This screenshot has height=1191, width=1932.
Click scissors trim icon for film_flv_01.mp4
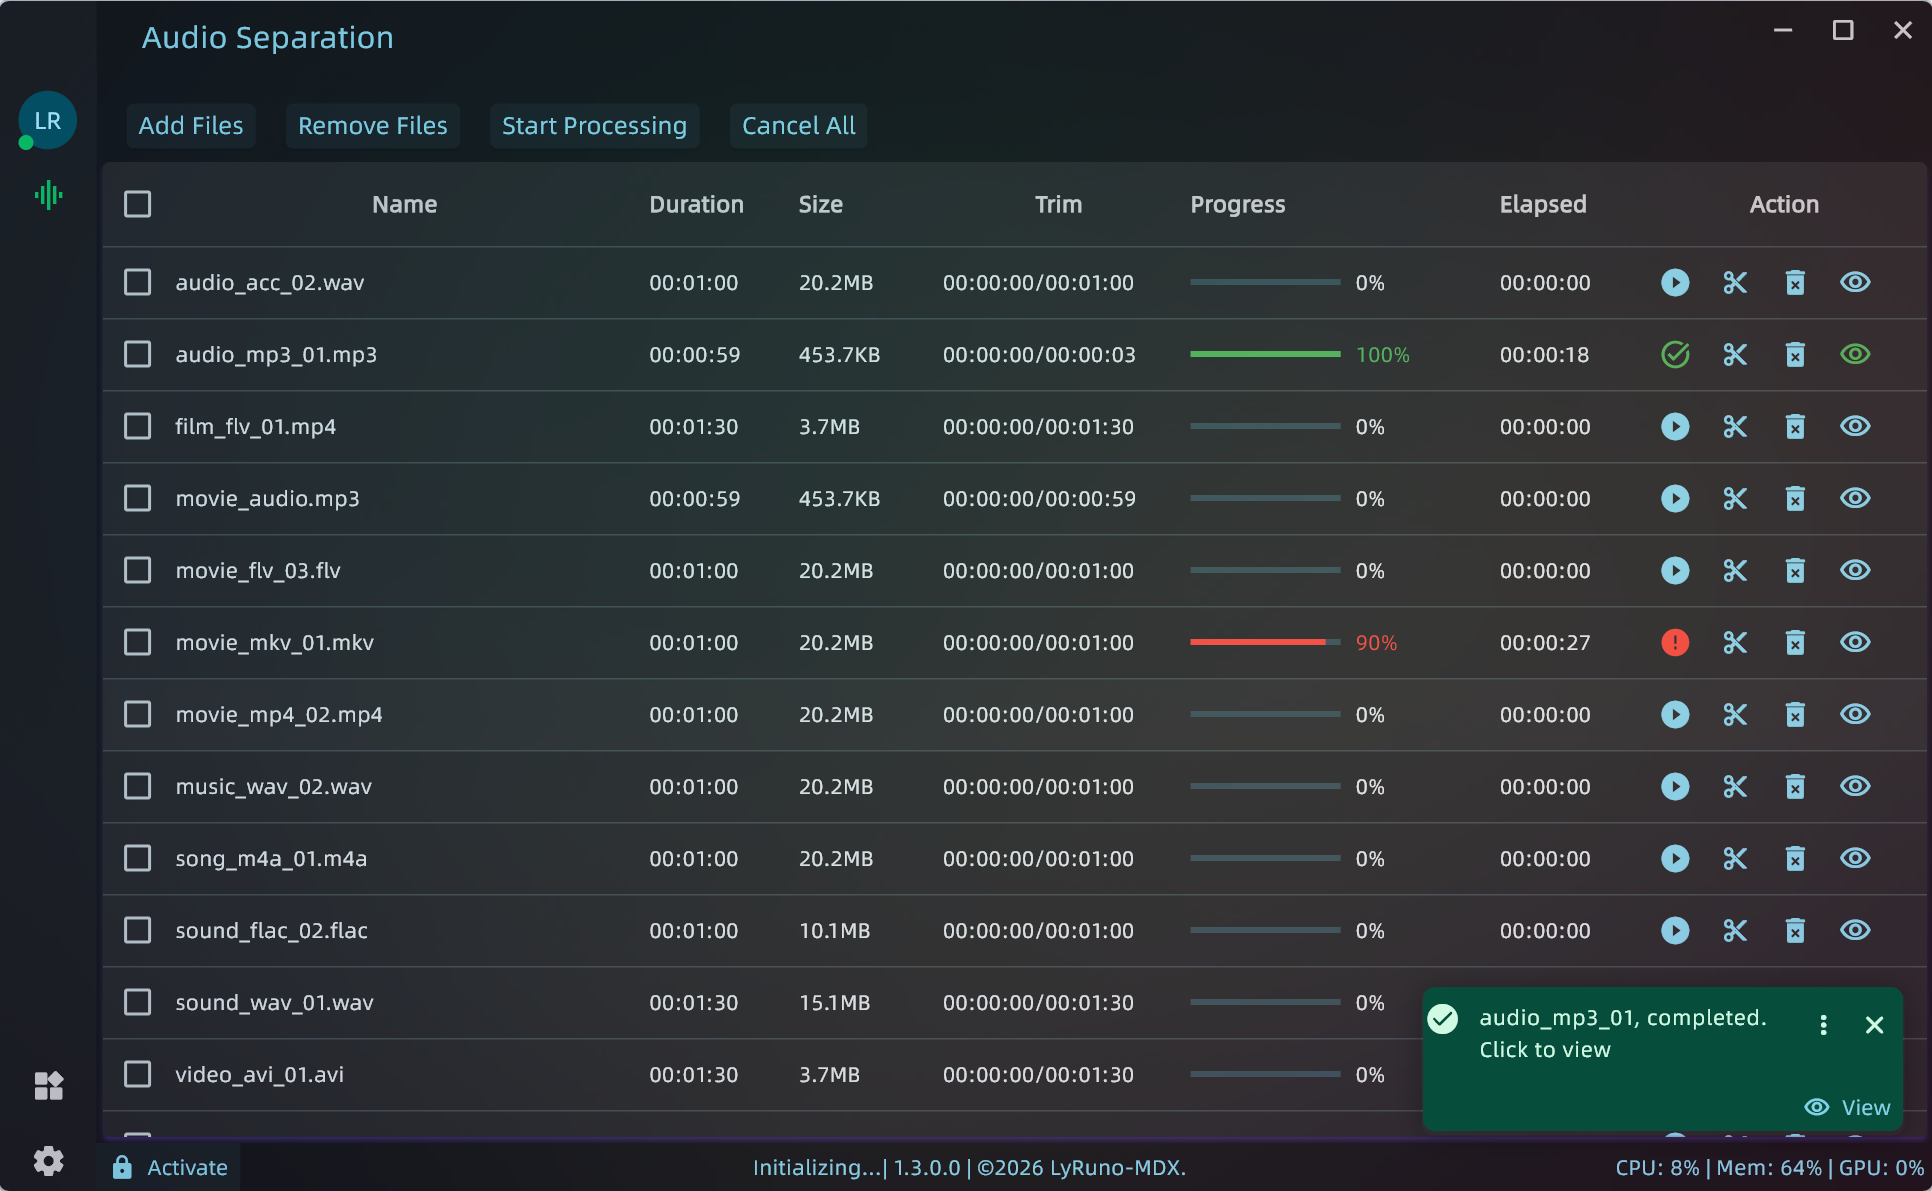coord(1735,427)
